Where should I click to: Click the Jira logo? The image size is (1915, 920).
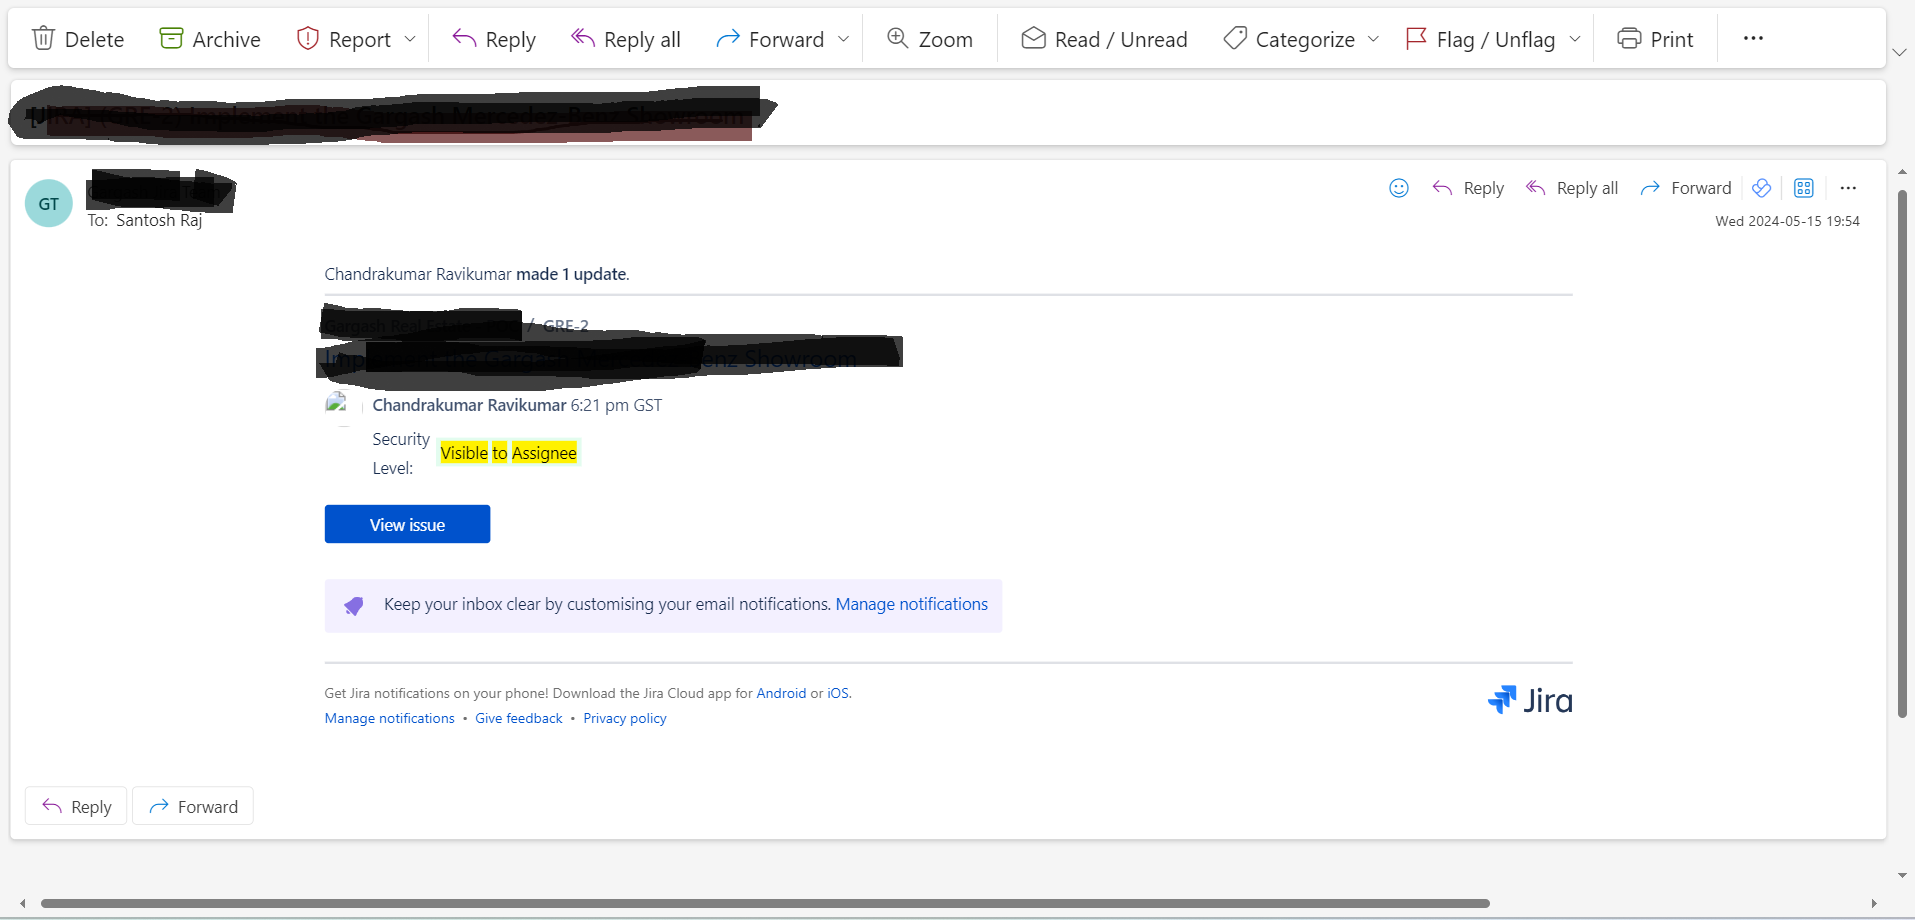(x=1530, y=700)
